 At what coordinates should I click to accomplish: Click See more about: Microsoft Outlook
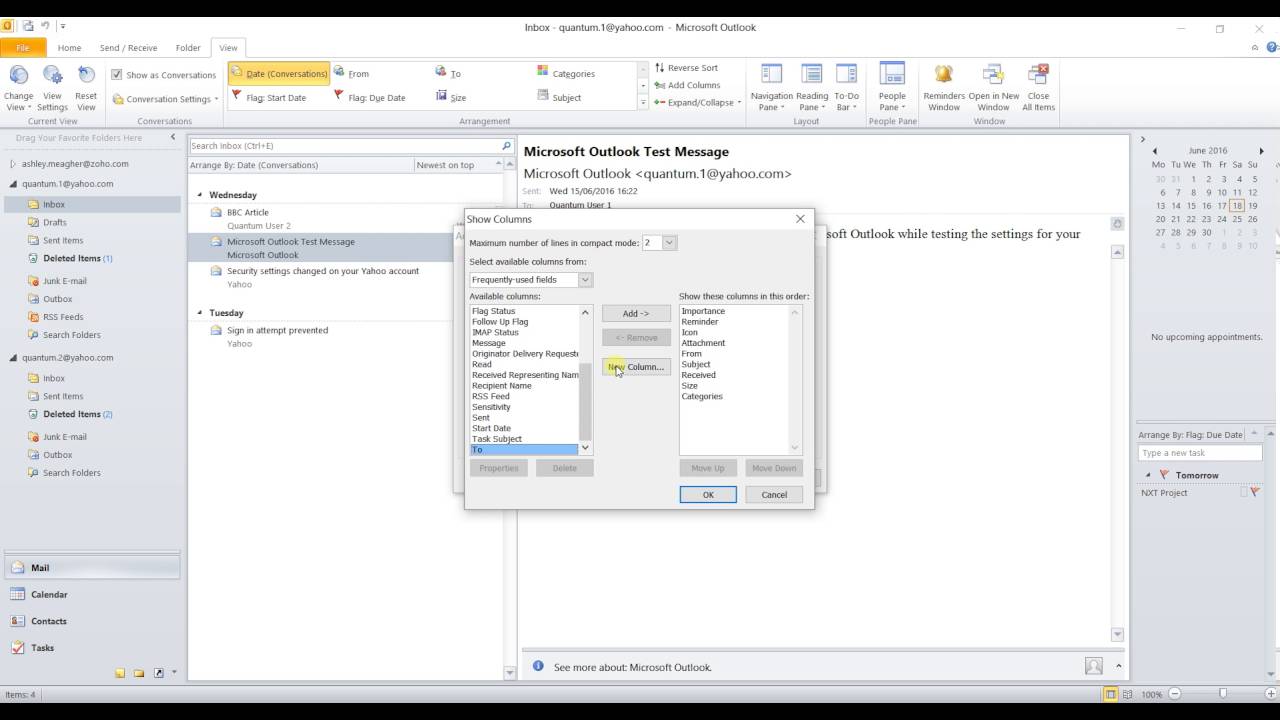click(x=632, y=667)
